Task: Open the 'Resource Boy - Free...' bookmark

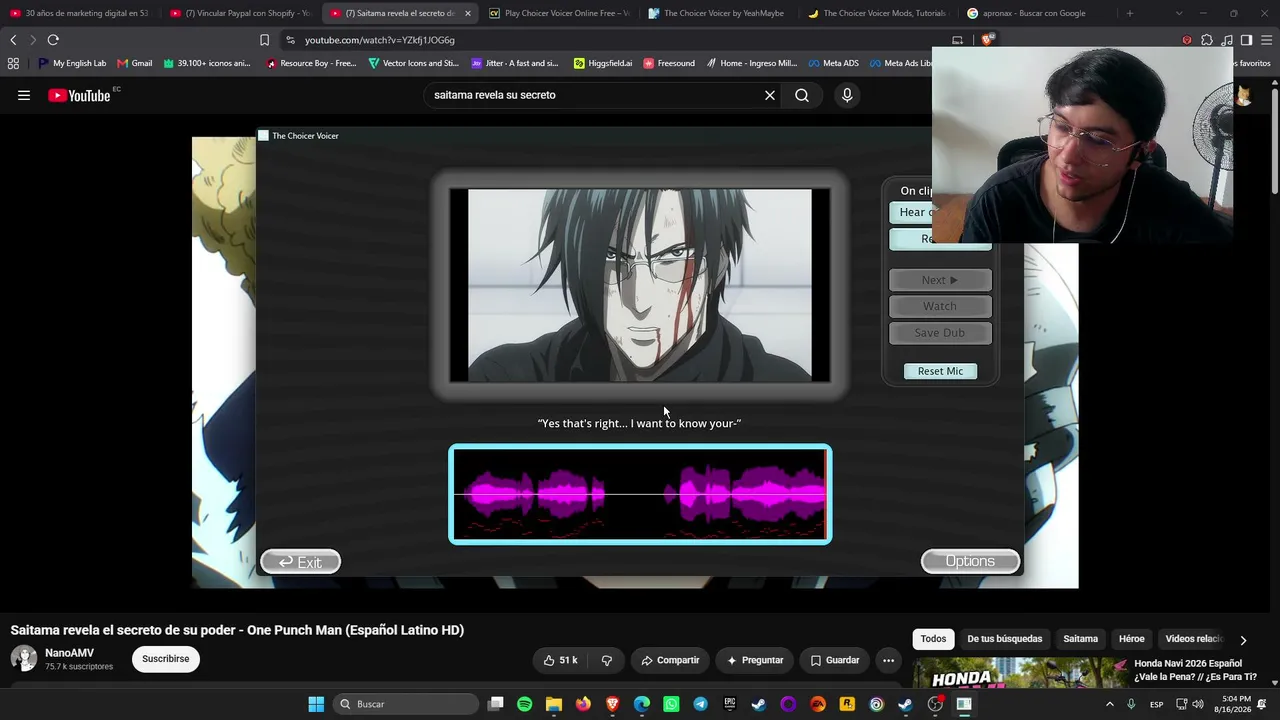Action: tap(311, 63)
